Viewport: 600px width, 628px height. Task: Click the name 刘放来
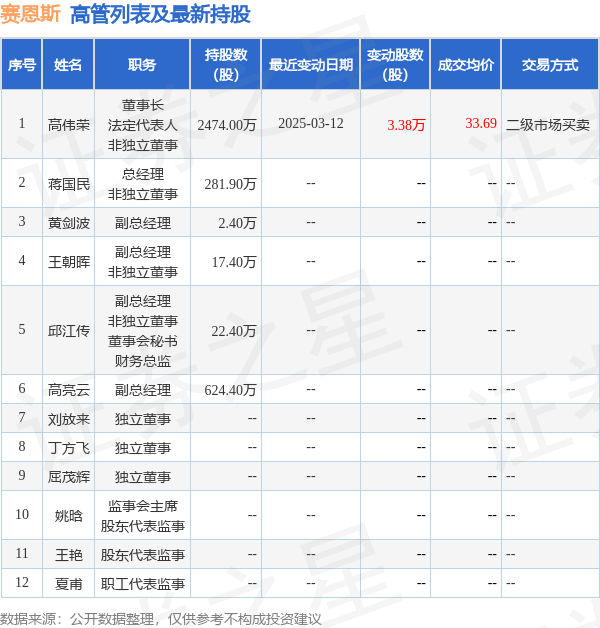coord(68,419)
